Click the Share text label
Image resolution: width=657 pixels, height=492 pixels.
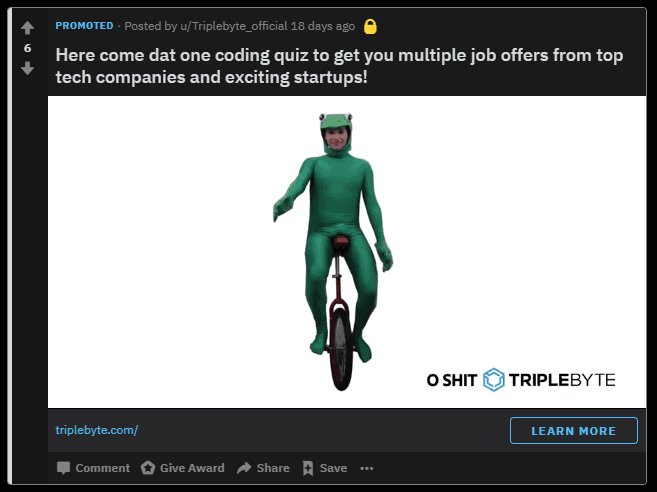pyautogui.click(x=273, y=468)
